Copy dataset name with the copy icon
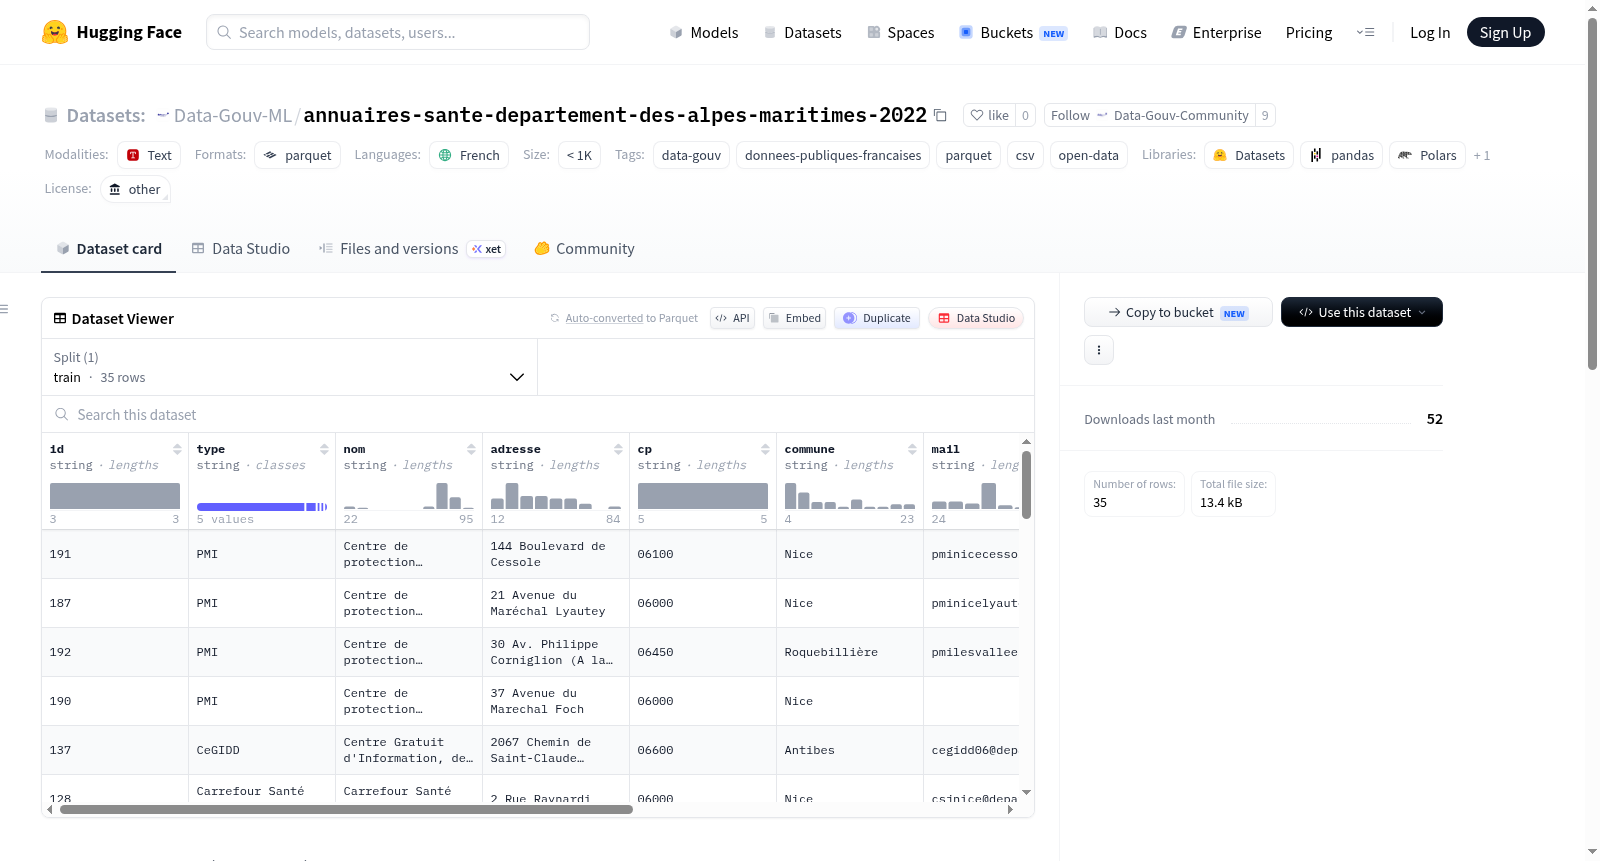1600x861 pixels. (940, 115)
